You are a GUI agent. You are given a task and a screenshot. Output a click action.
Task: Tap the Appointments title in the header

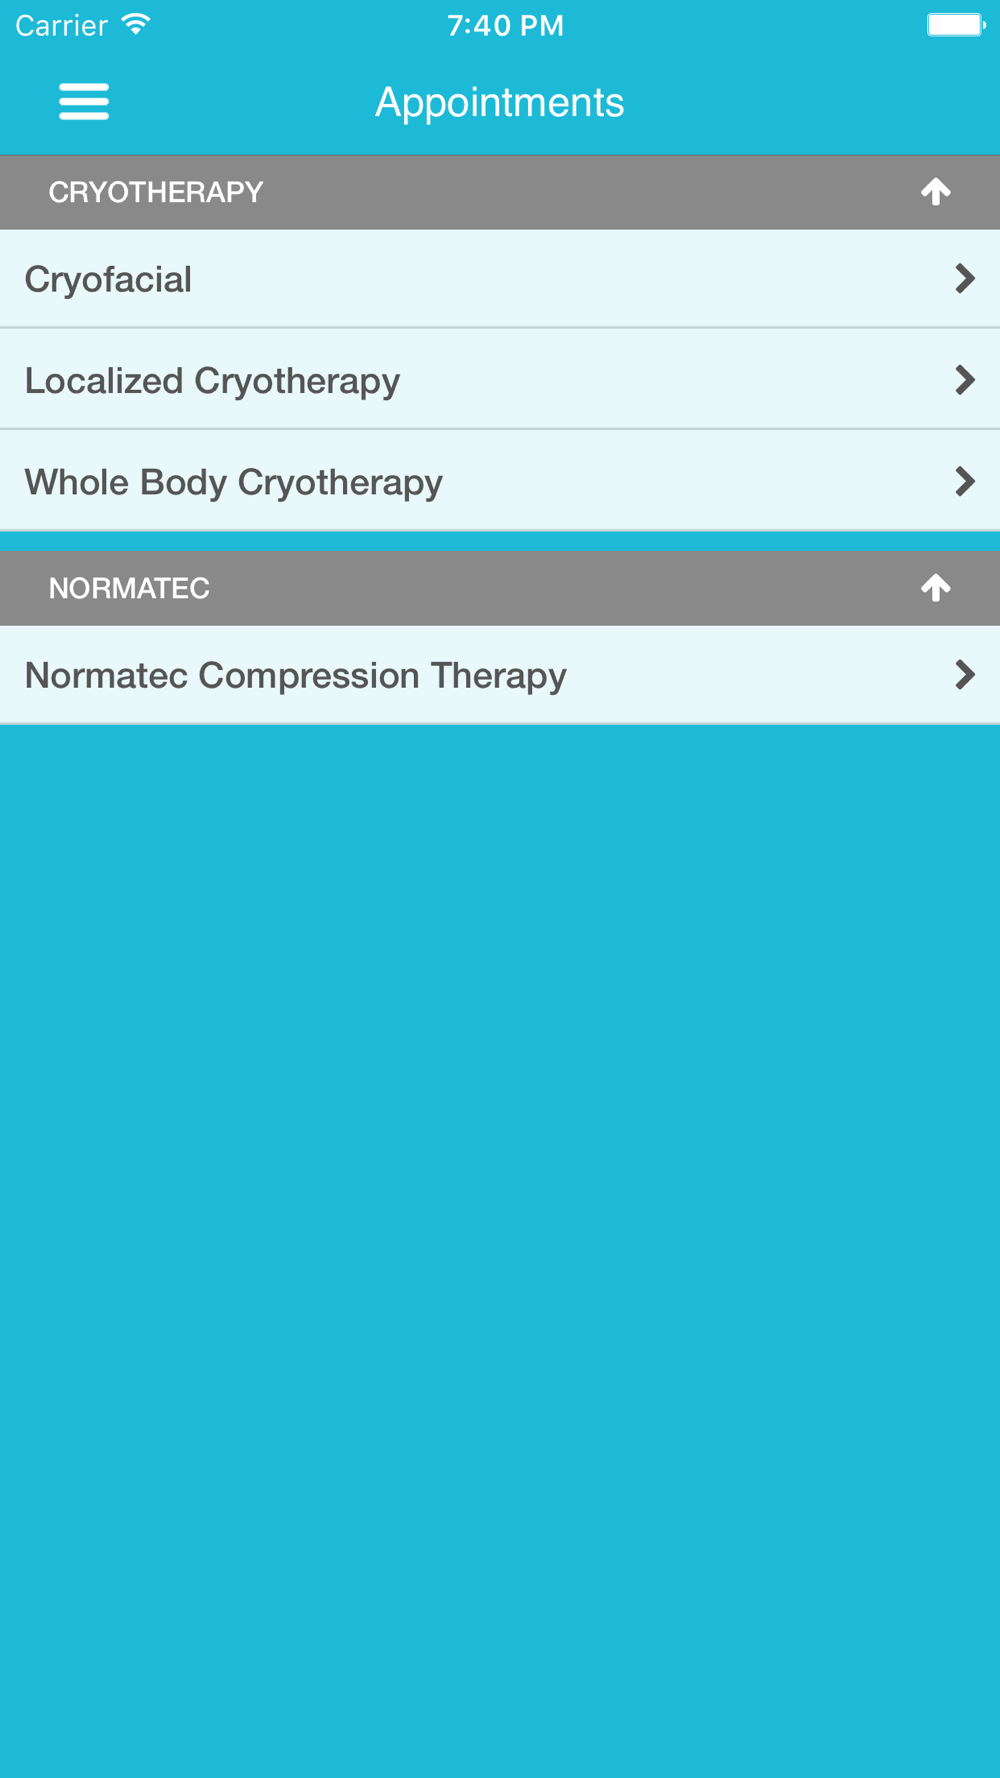pyautogui.click(x=500, y=102)
